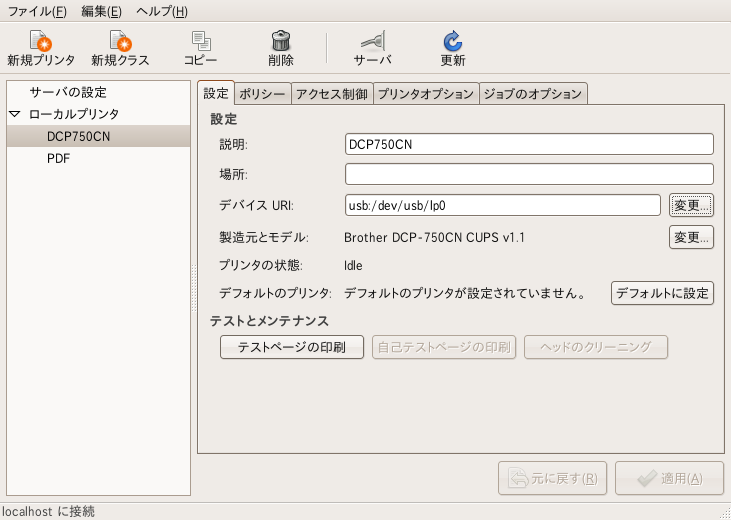Click the 新規クラス (New Class) toolbar icon

coord(121,41)
